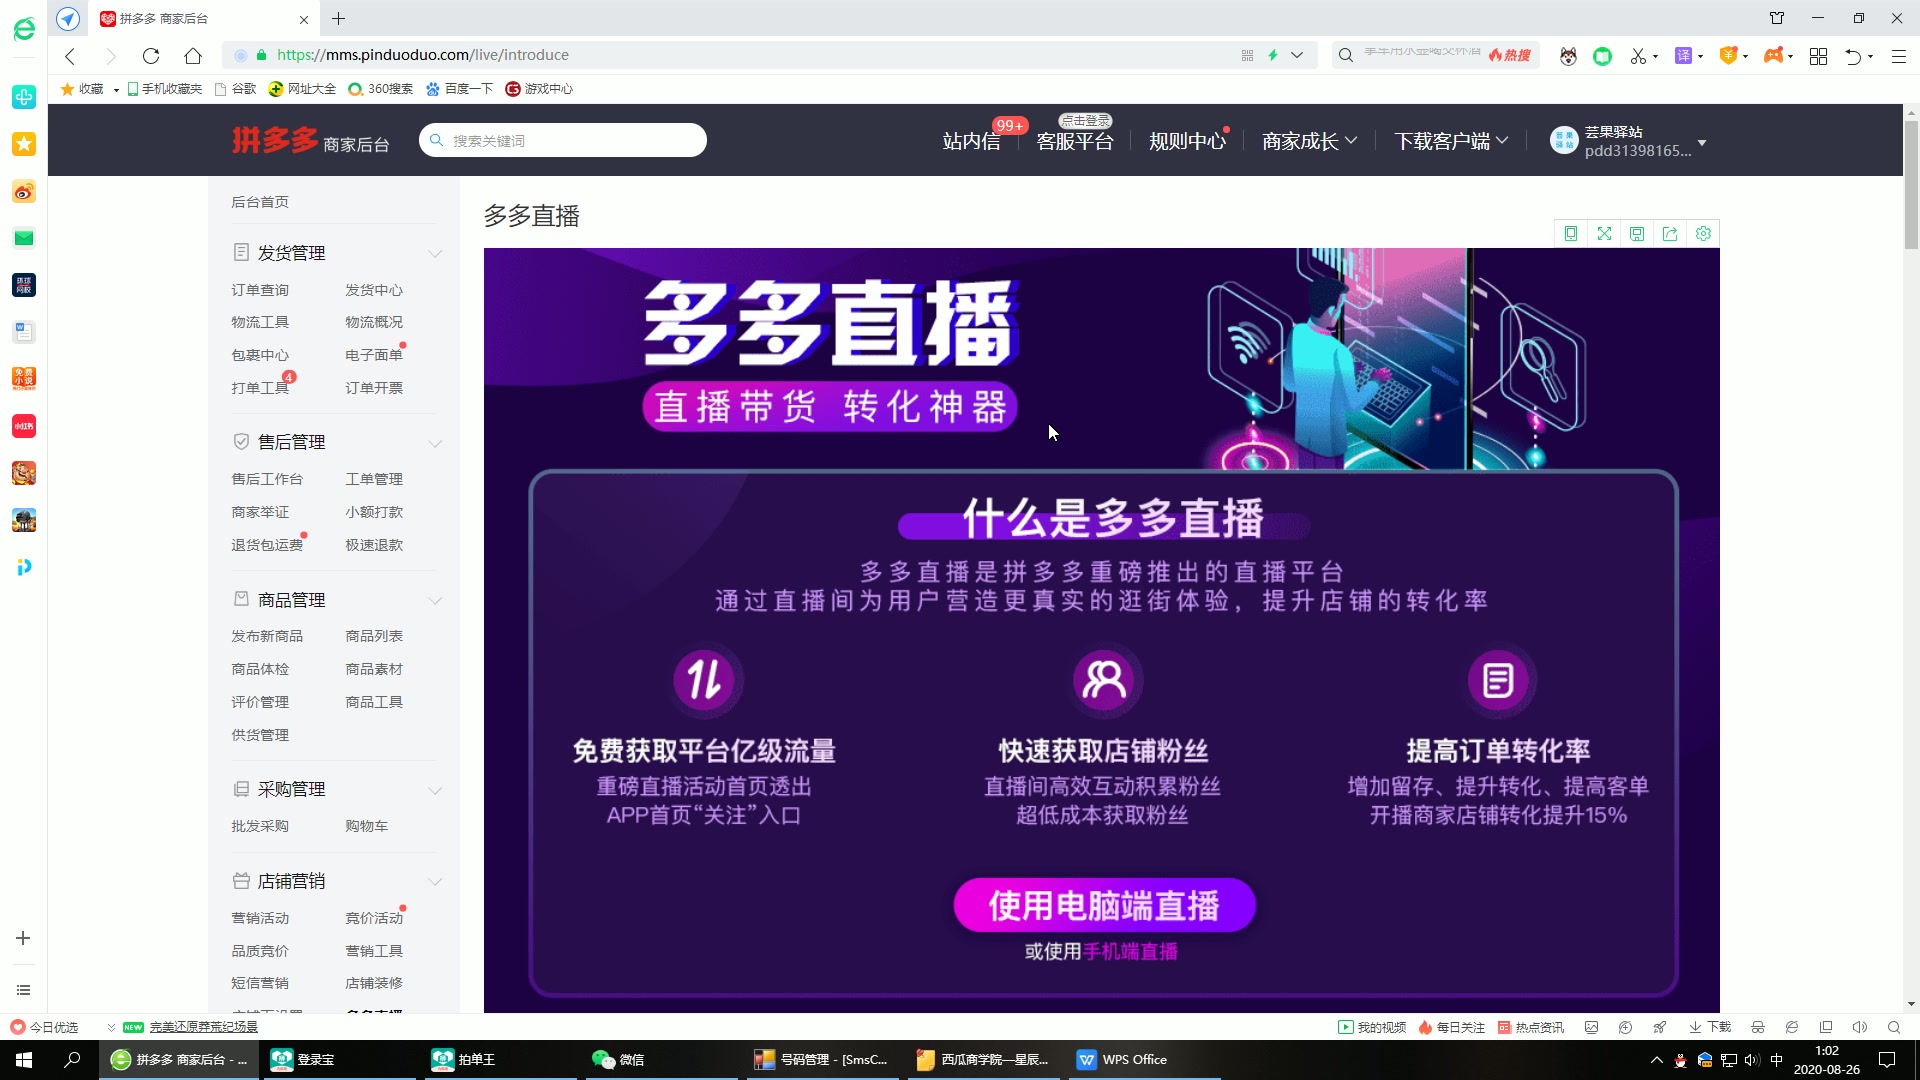
Task: Click the settings gear above banner
Action: point(1703,233)
